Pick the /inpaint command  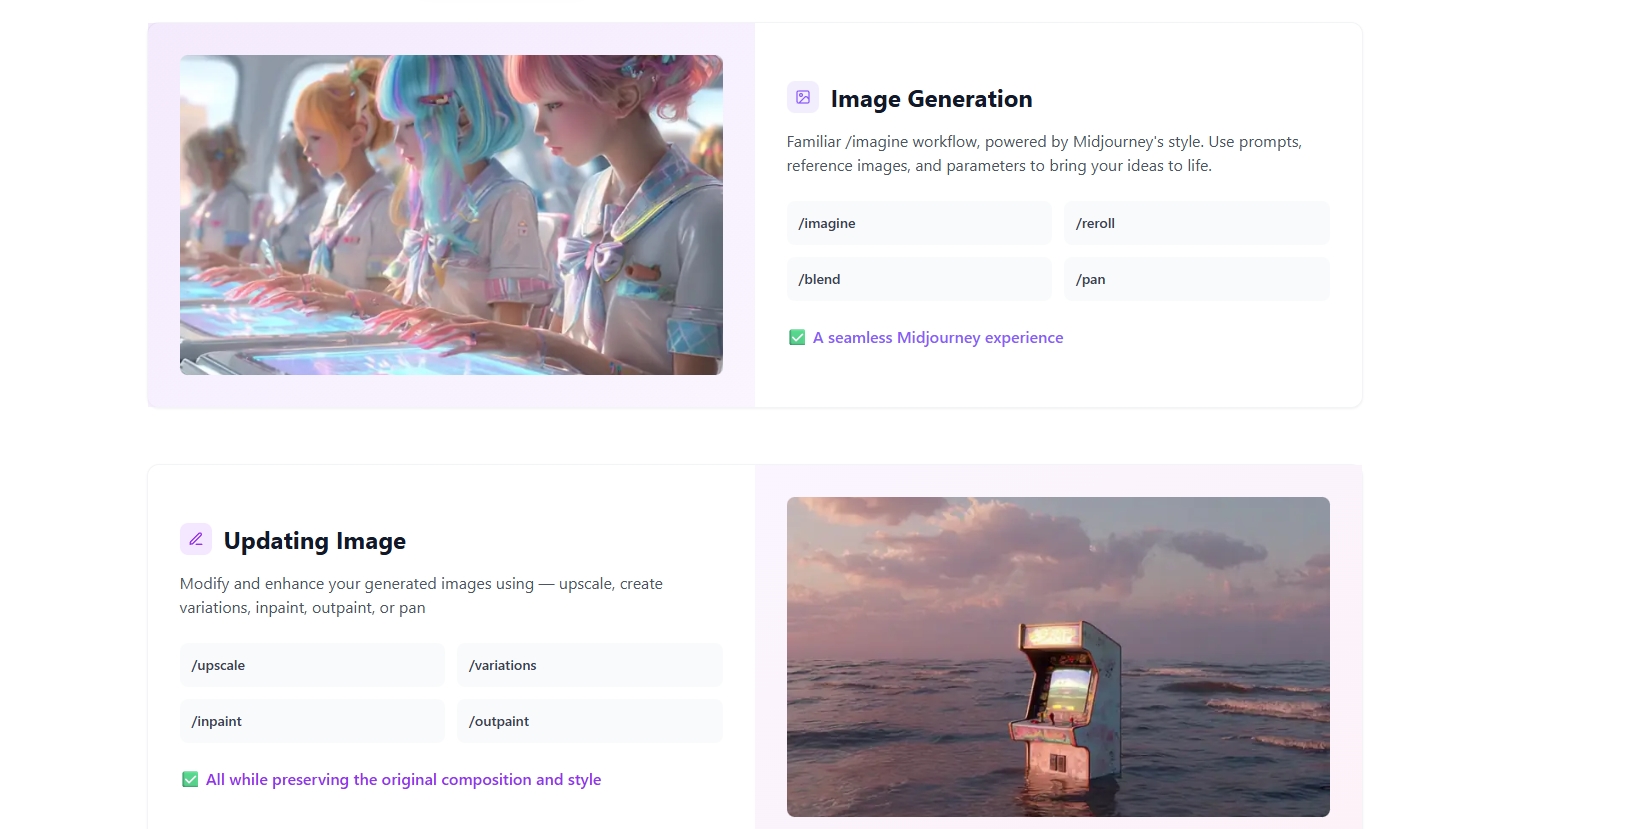click(311, 721)
